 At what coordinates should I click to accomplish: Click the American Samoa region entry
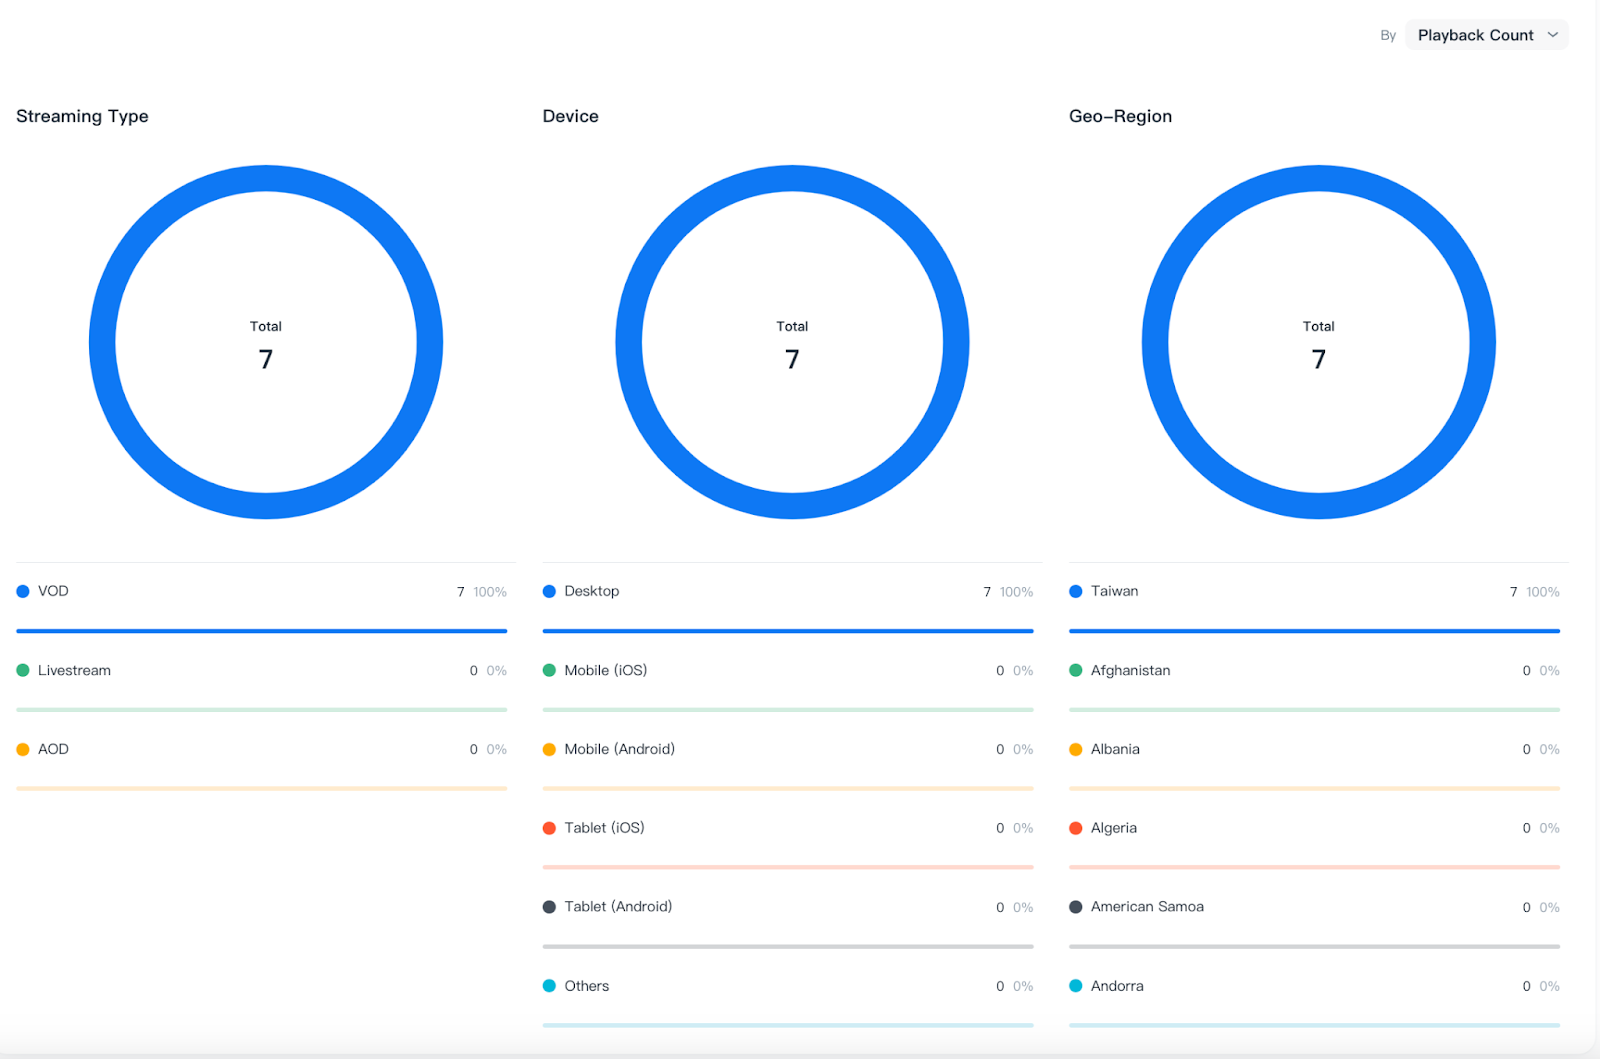pos(1147,907)
